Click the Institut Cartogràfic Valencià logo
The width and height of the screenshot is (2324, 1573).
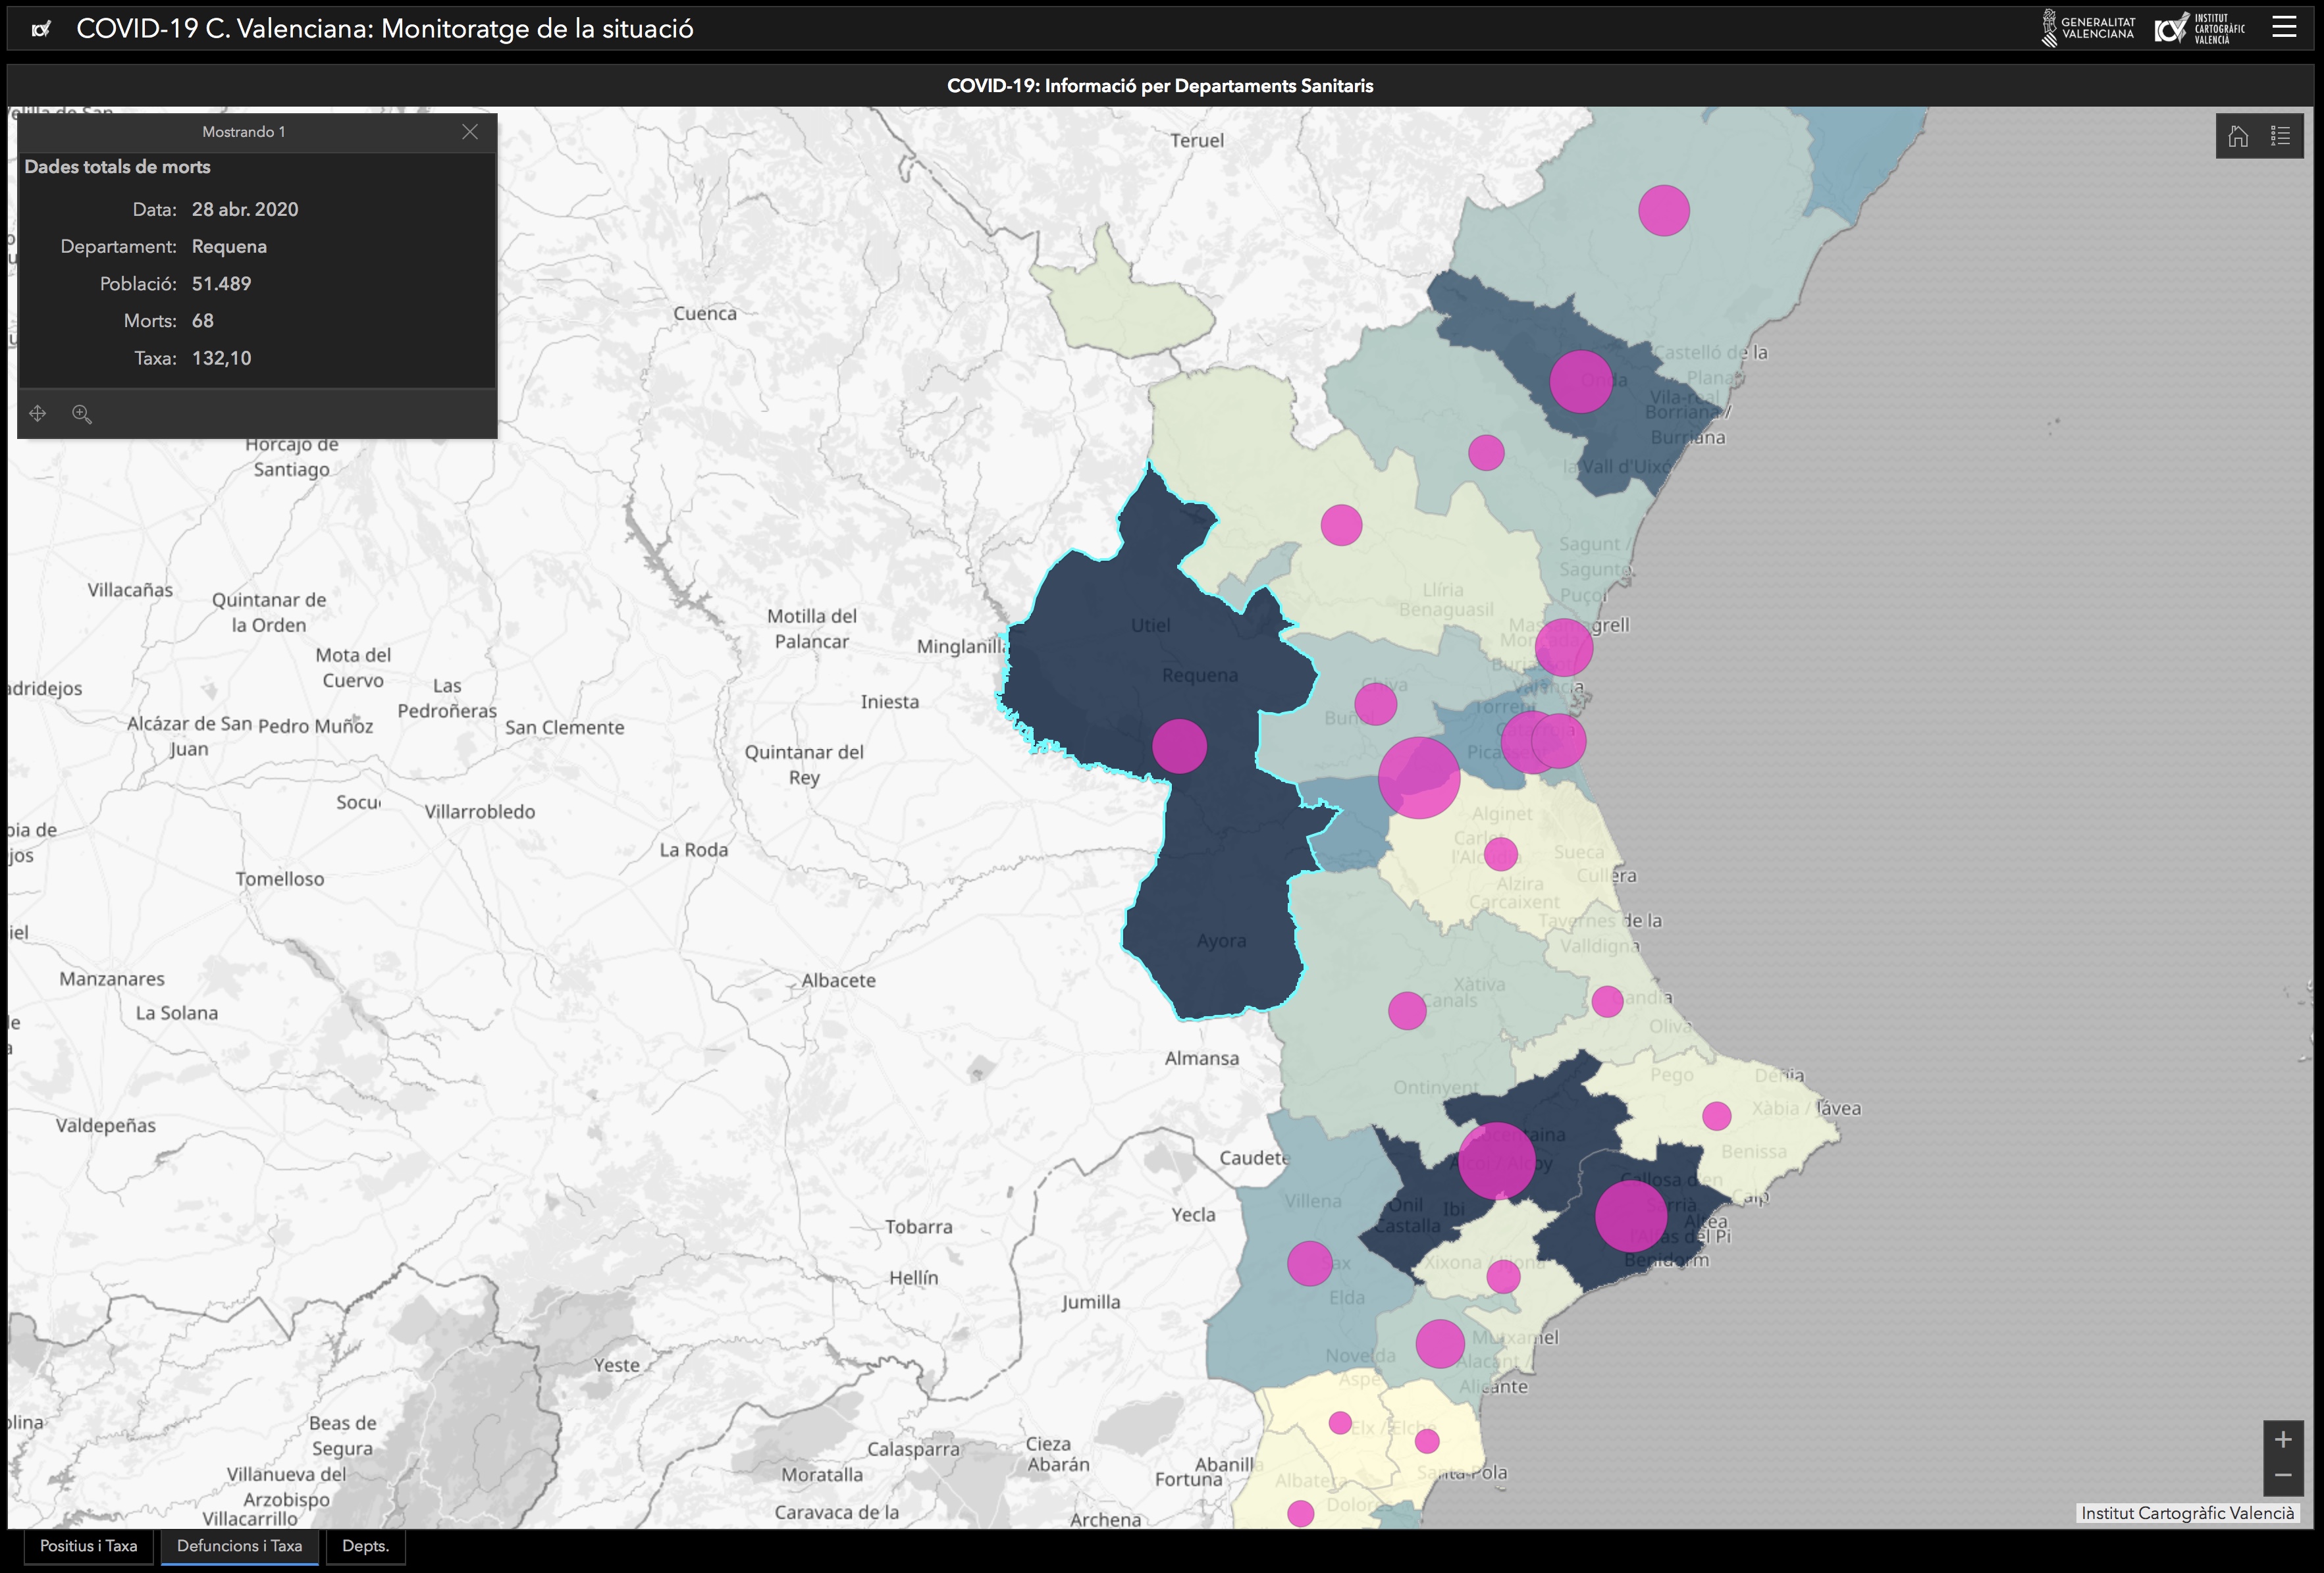pyautogui.click(x=2199, y=28)
